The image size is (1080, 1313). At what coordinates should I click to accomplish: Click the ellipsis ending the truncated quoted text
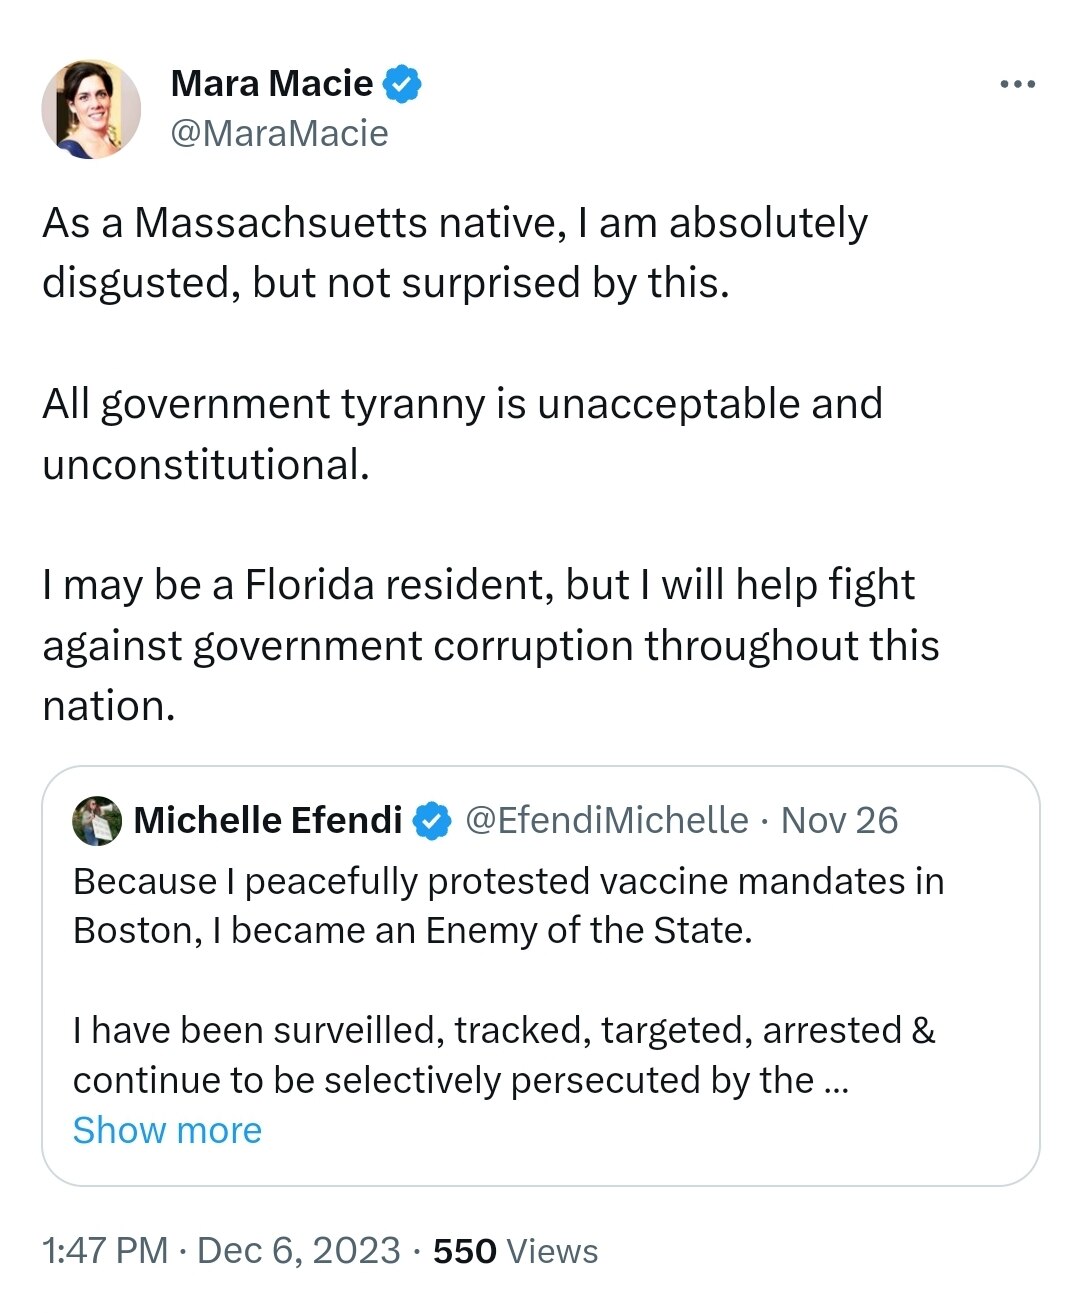click(x=835, y=1081)
